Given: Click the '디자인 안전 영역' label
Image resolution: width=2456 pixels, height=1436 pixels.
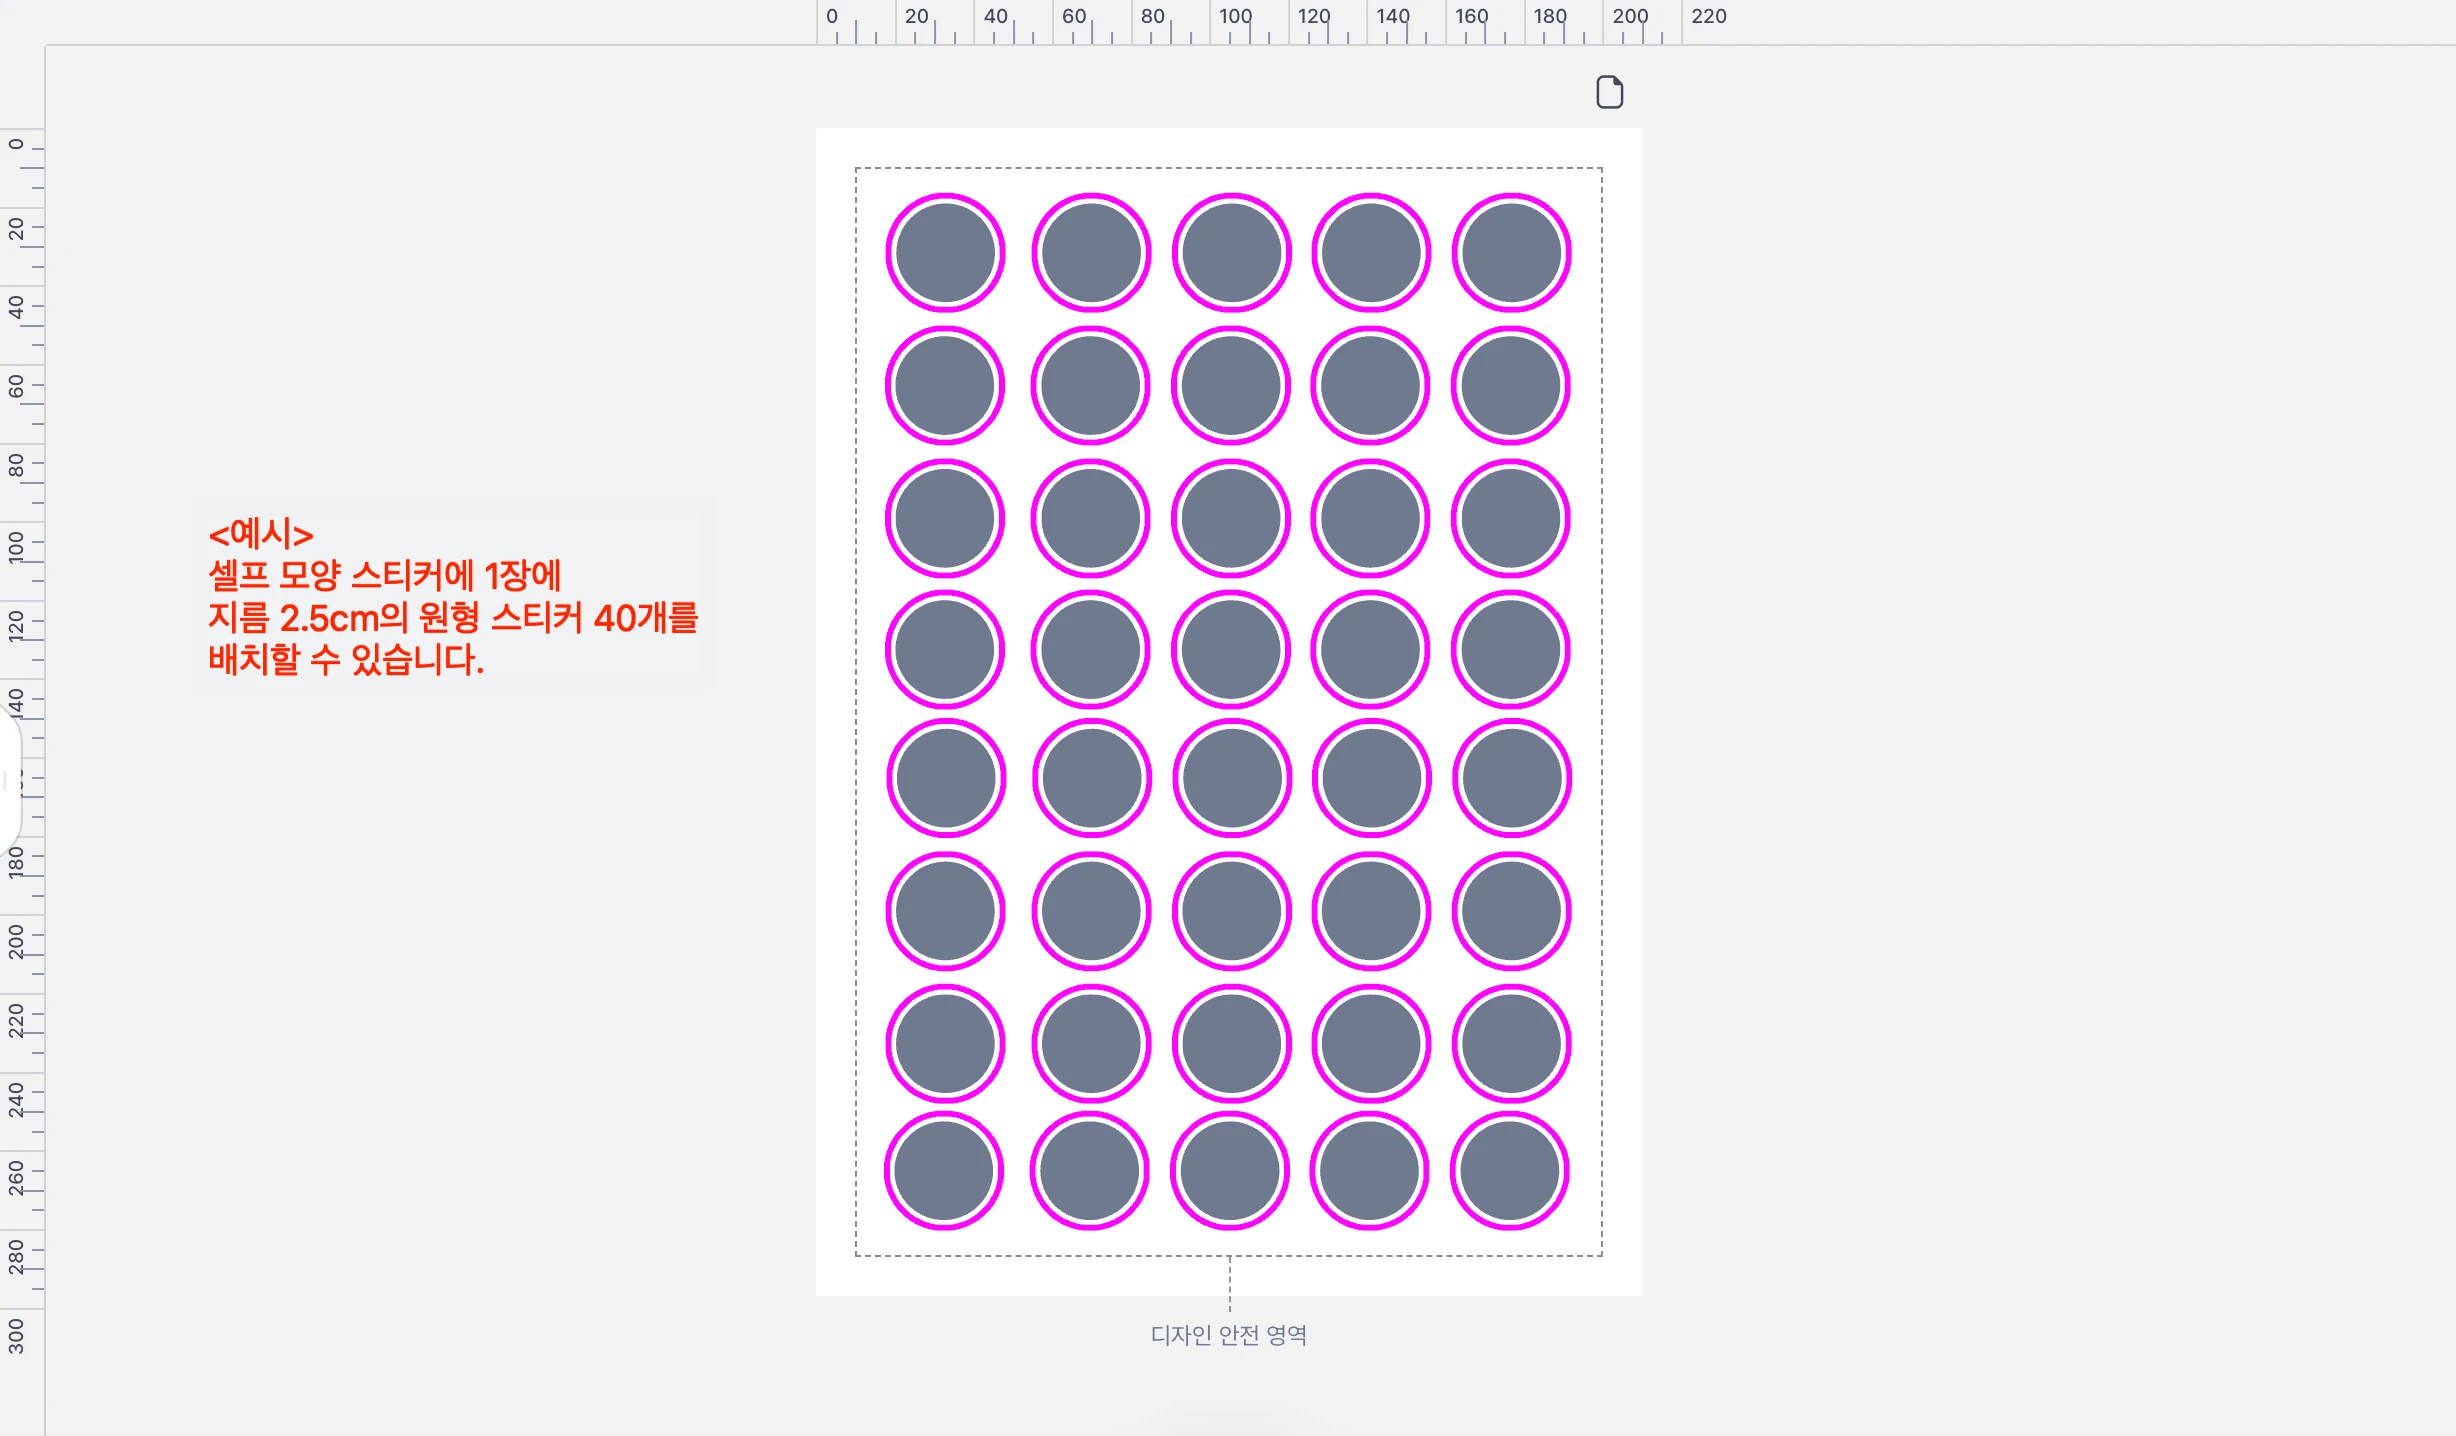Looking at the screenshot, I should (1228, 1334).
